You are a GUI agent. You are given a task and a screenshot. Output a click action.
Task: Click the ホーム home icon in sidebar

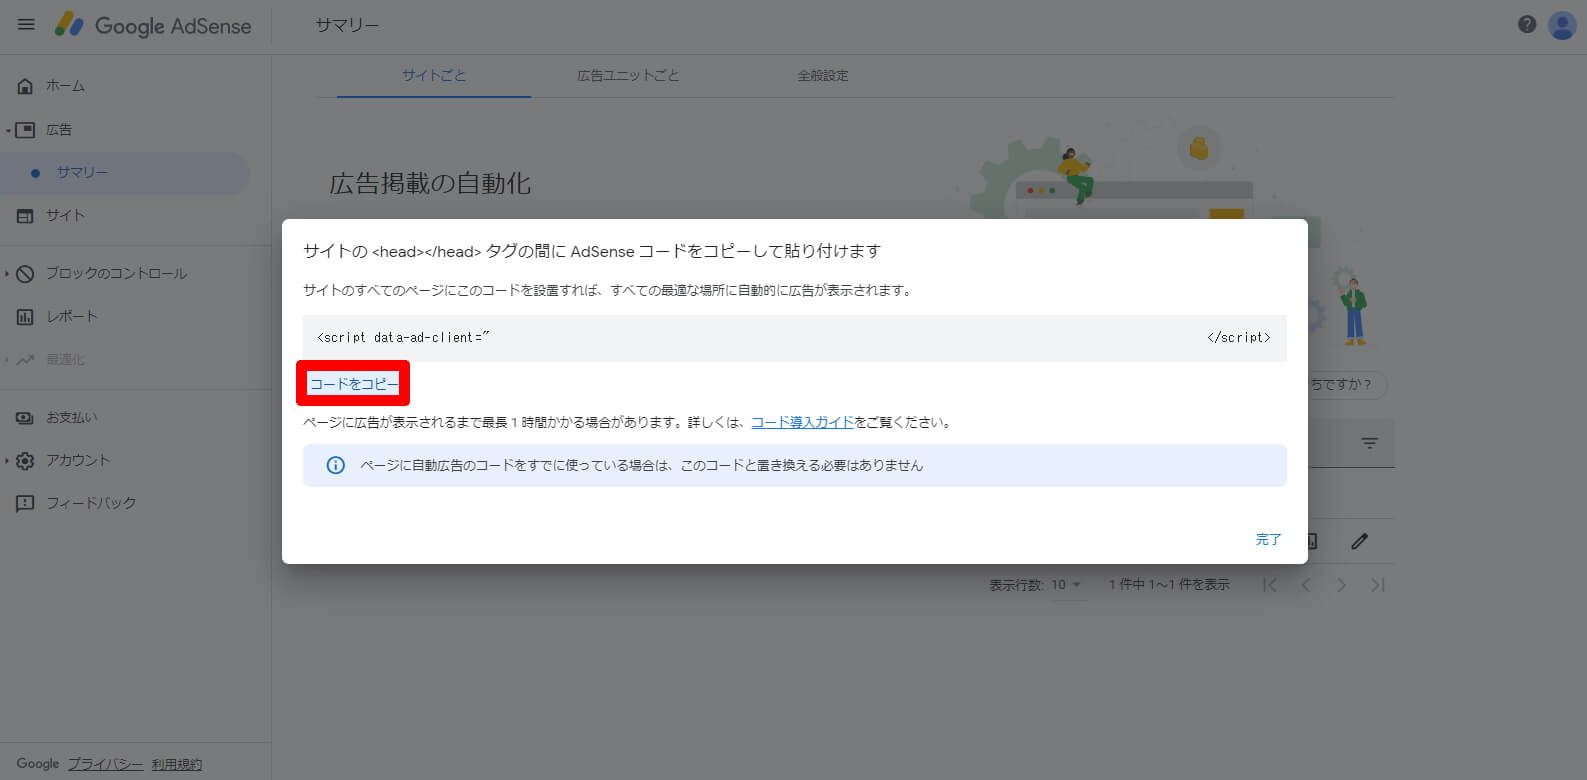pos(25,86)
